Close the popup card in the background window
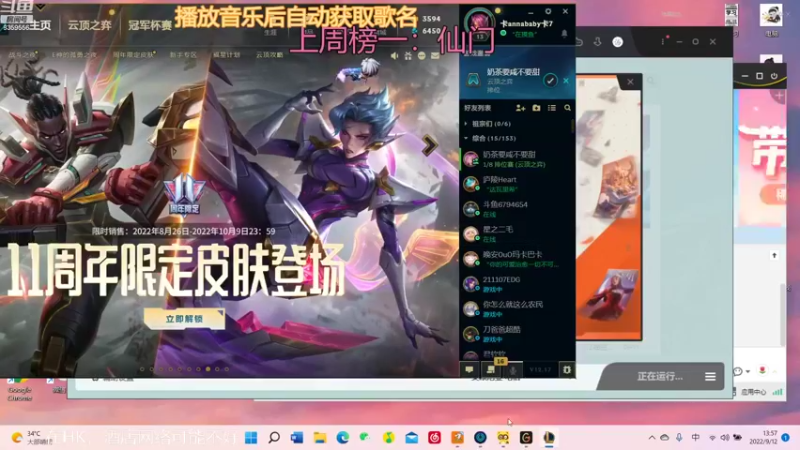This screenshot has width=800, height=450. click(630, 82)
